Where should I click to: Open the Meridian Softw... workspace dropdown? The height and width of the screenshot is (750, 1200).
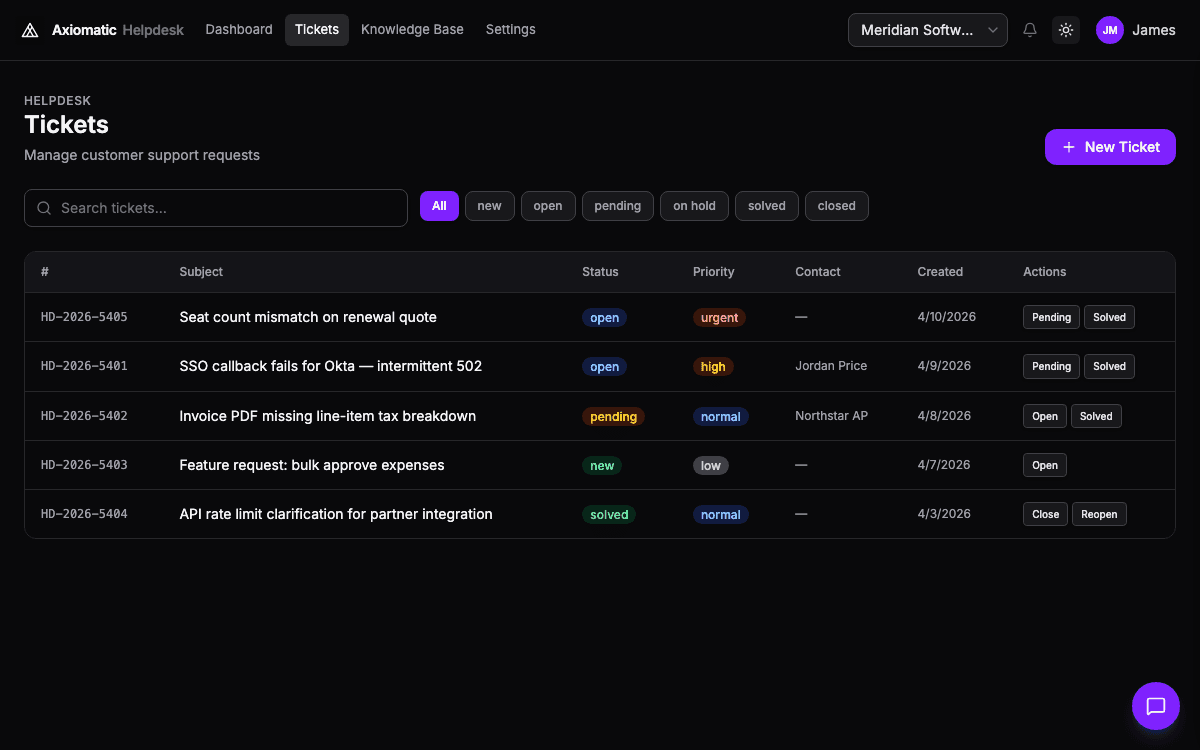point(927,30)
